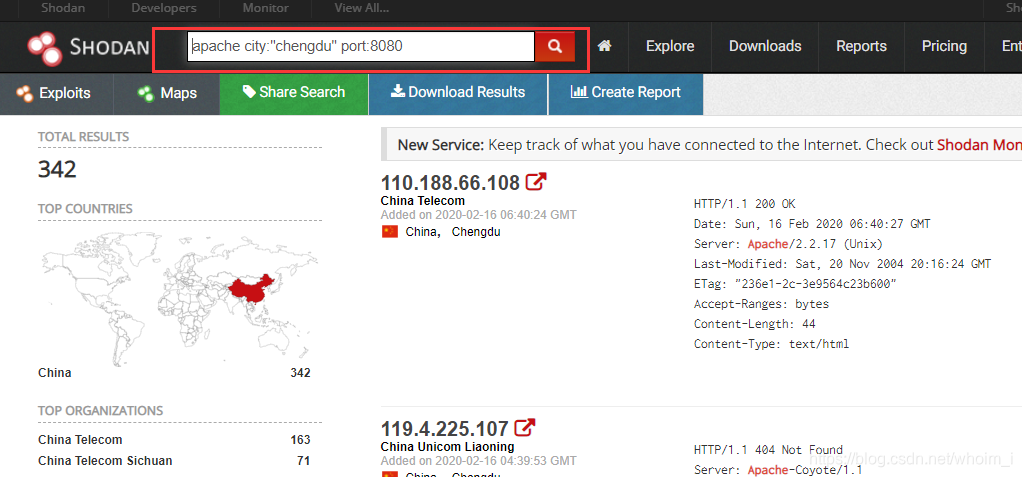
Task: Open external link icon for 110.188.66.108
Action: coord(536,182)
